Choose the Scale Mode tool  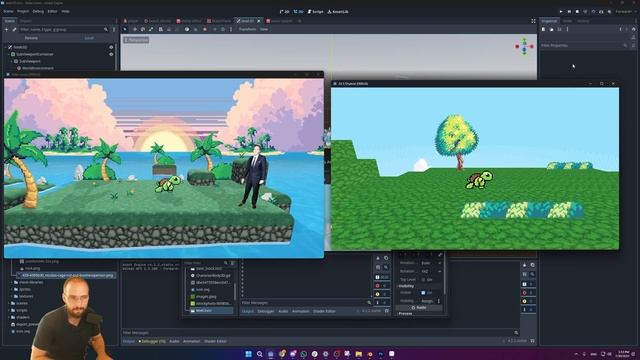[151, 29]
